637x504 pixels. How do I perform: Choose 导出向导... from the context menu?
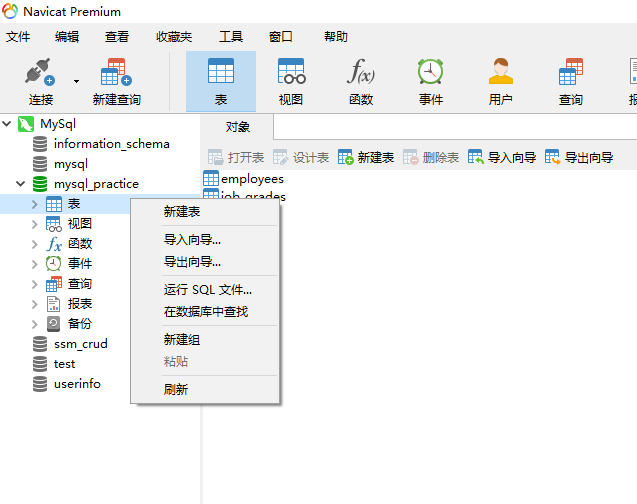[205, 262]
